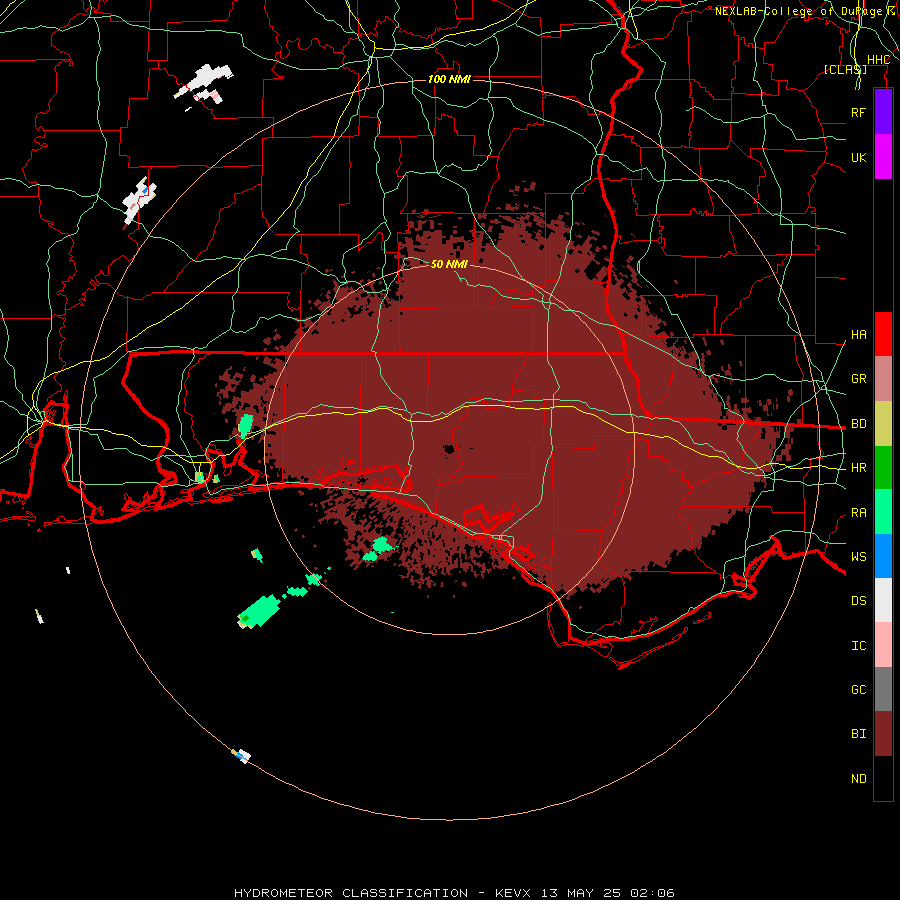Click the KEVX radar site identifier

click(513, 893)
